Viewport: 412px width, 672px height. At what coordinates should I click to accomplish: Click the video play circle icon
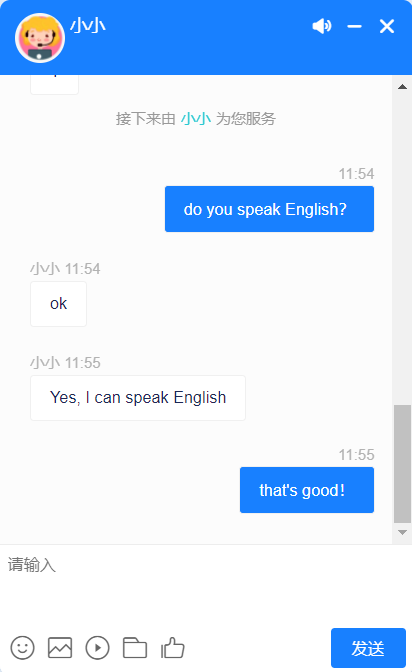click(x=97, y=648)
